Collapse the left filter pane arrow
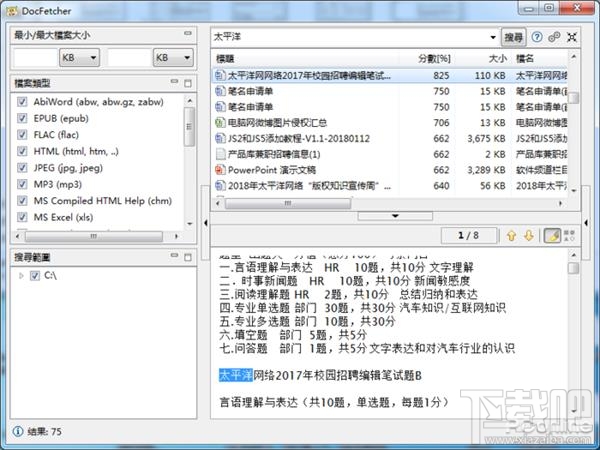Screen dimensions: 600x450 tap(205, 222)
